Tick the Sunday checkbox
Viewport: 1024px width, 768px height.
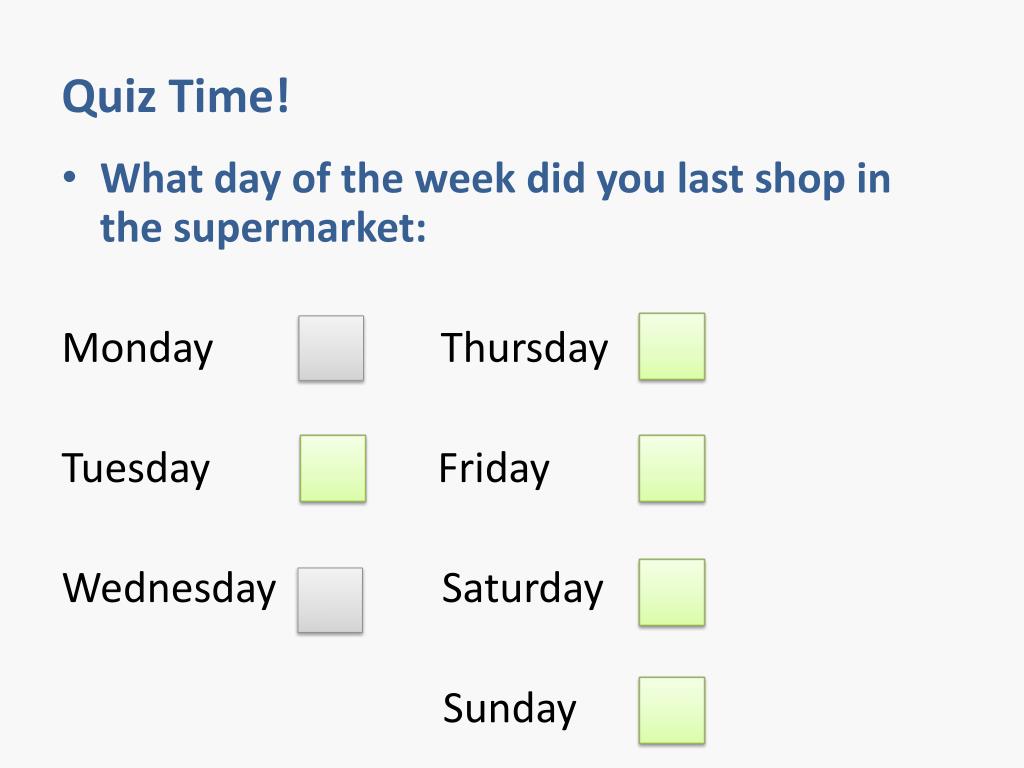tap(672, 711)
